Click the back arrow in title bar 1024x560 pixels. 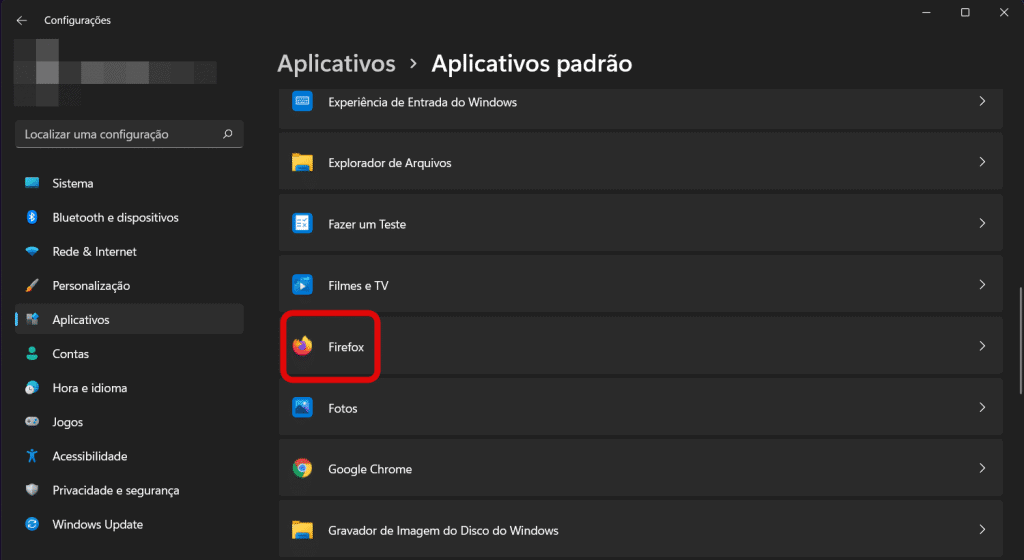pos(22,20)
